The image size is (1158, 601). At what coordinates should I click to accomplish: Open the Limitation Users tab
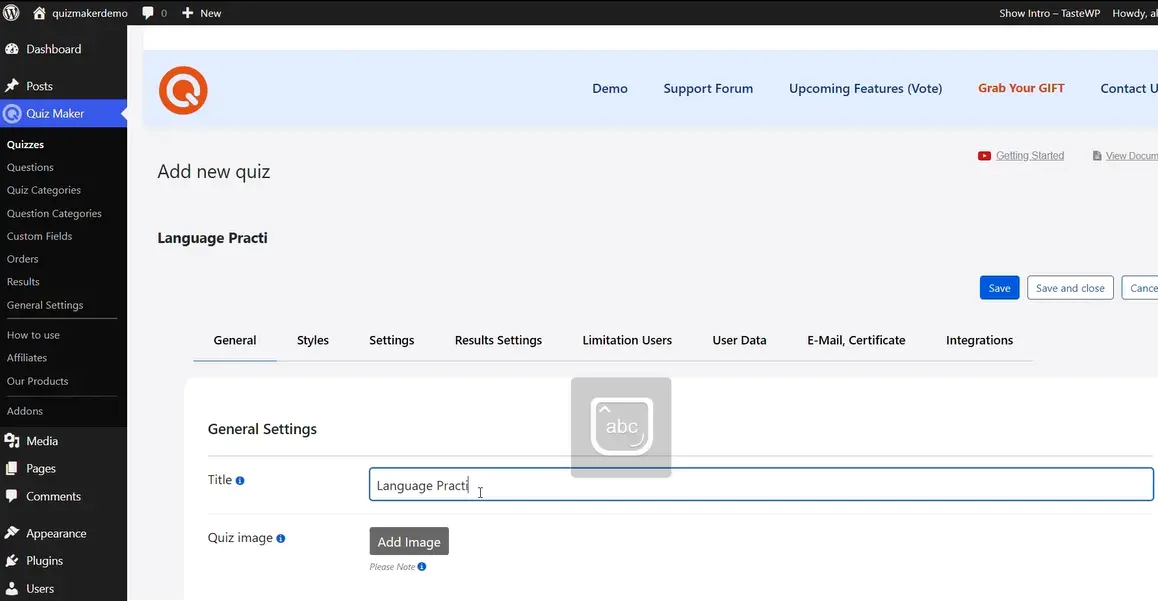tap(627, 340)
